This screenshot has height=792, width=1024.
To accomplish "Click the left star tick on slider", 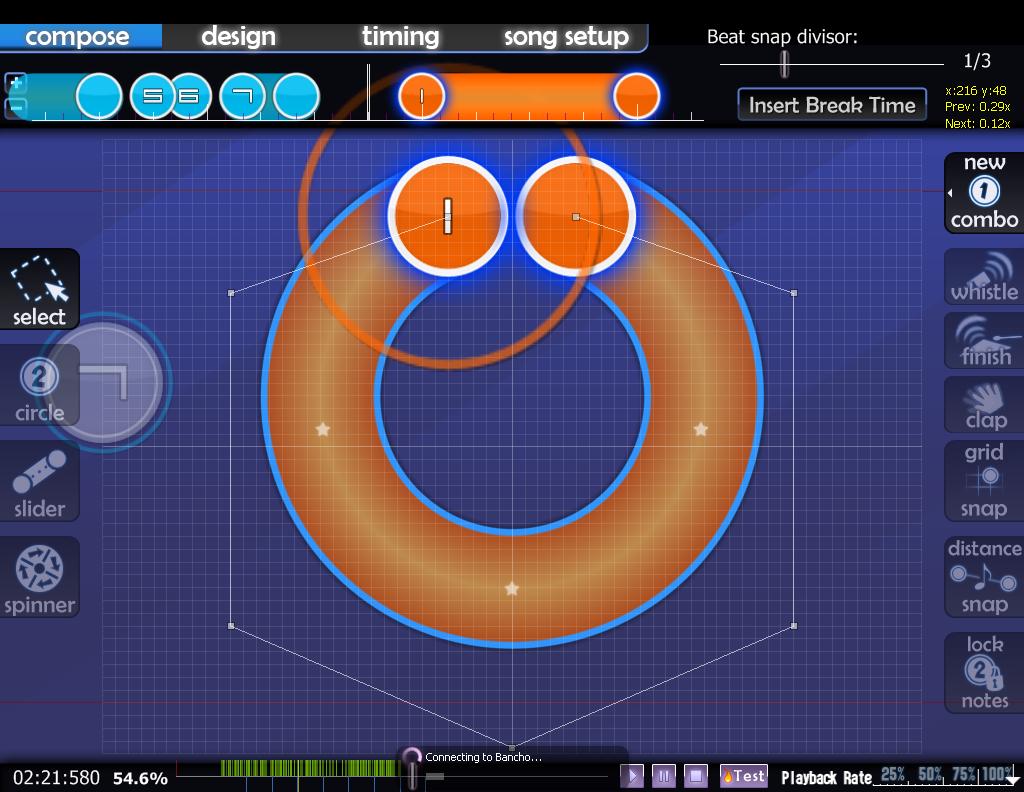I will (323, 429).
